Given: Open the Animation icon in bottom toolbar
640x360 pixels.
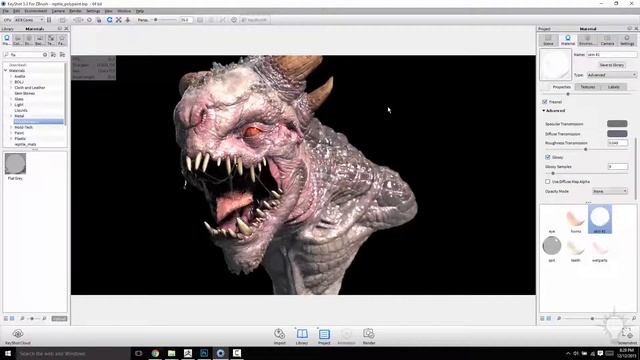Looking at the screenshot, I should tap(346, 334).
